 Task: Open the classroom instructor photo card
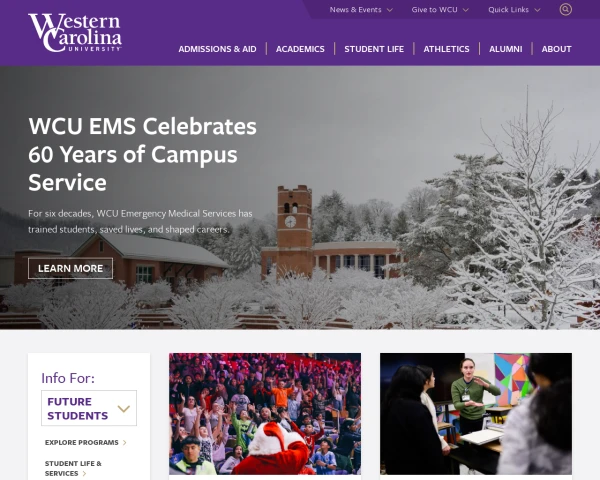tap(476, 414)
